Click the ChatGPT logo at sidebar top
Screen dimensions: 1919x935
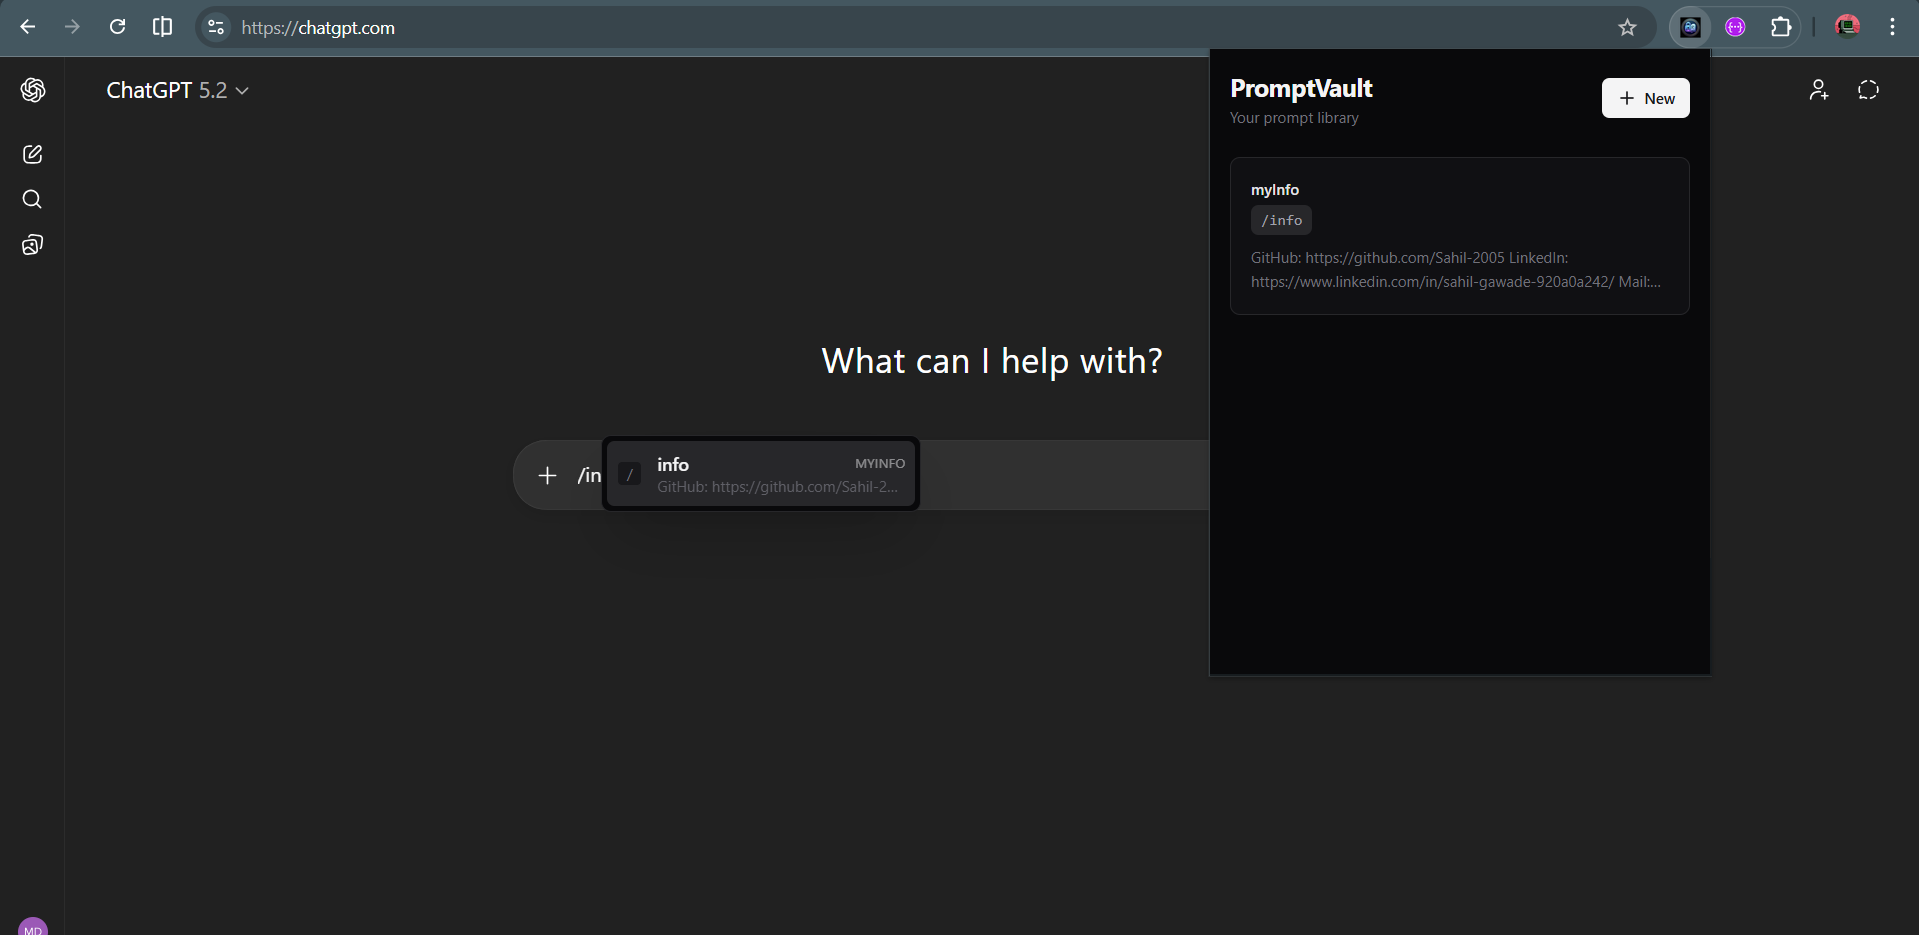coord(33,90)
